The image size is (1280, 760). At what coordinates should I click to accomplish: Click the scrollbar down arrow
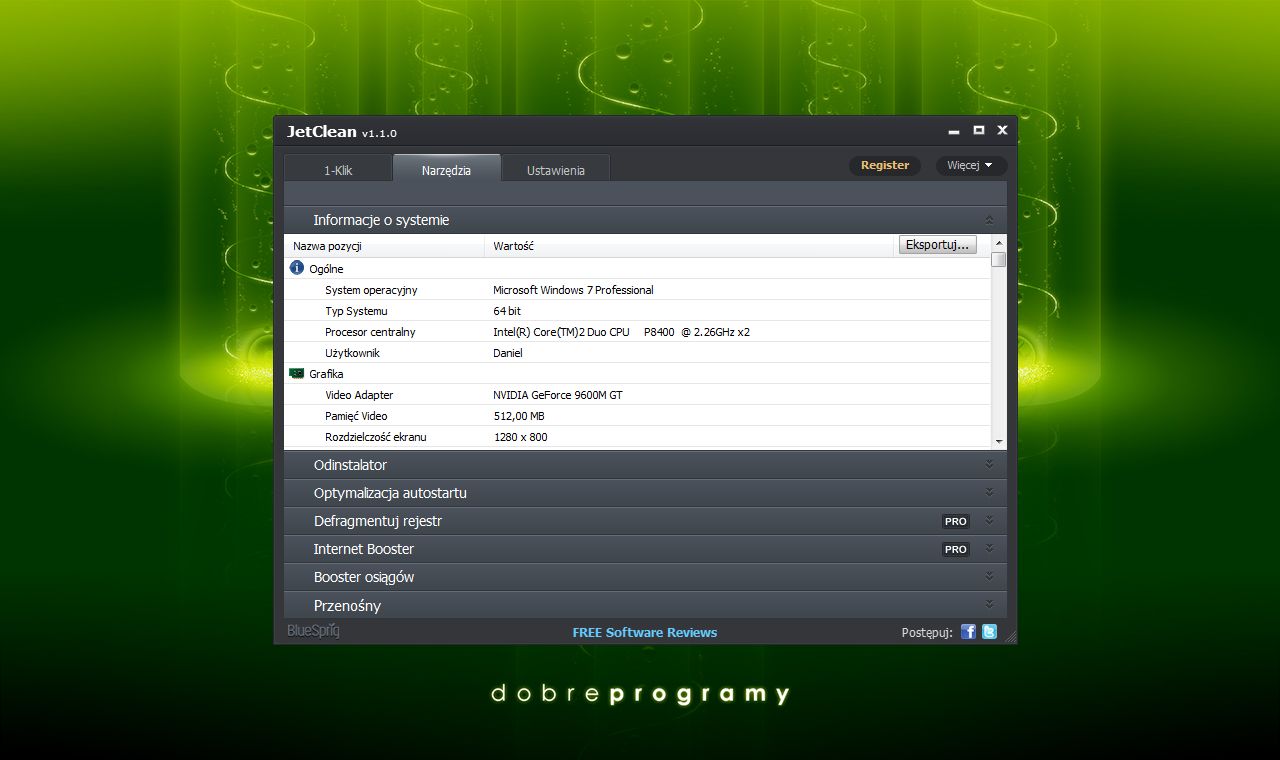pyautogui.click(x=999, y=441)
